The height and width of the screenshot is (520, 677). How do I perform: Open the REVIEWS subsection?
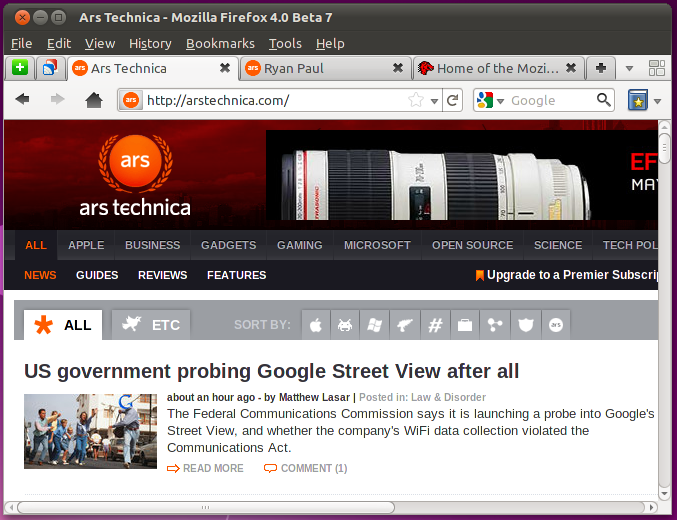click(162, 275)
